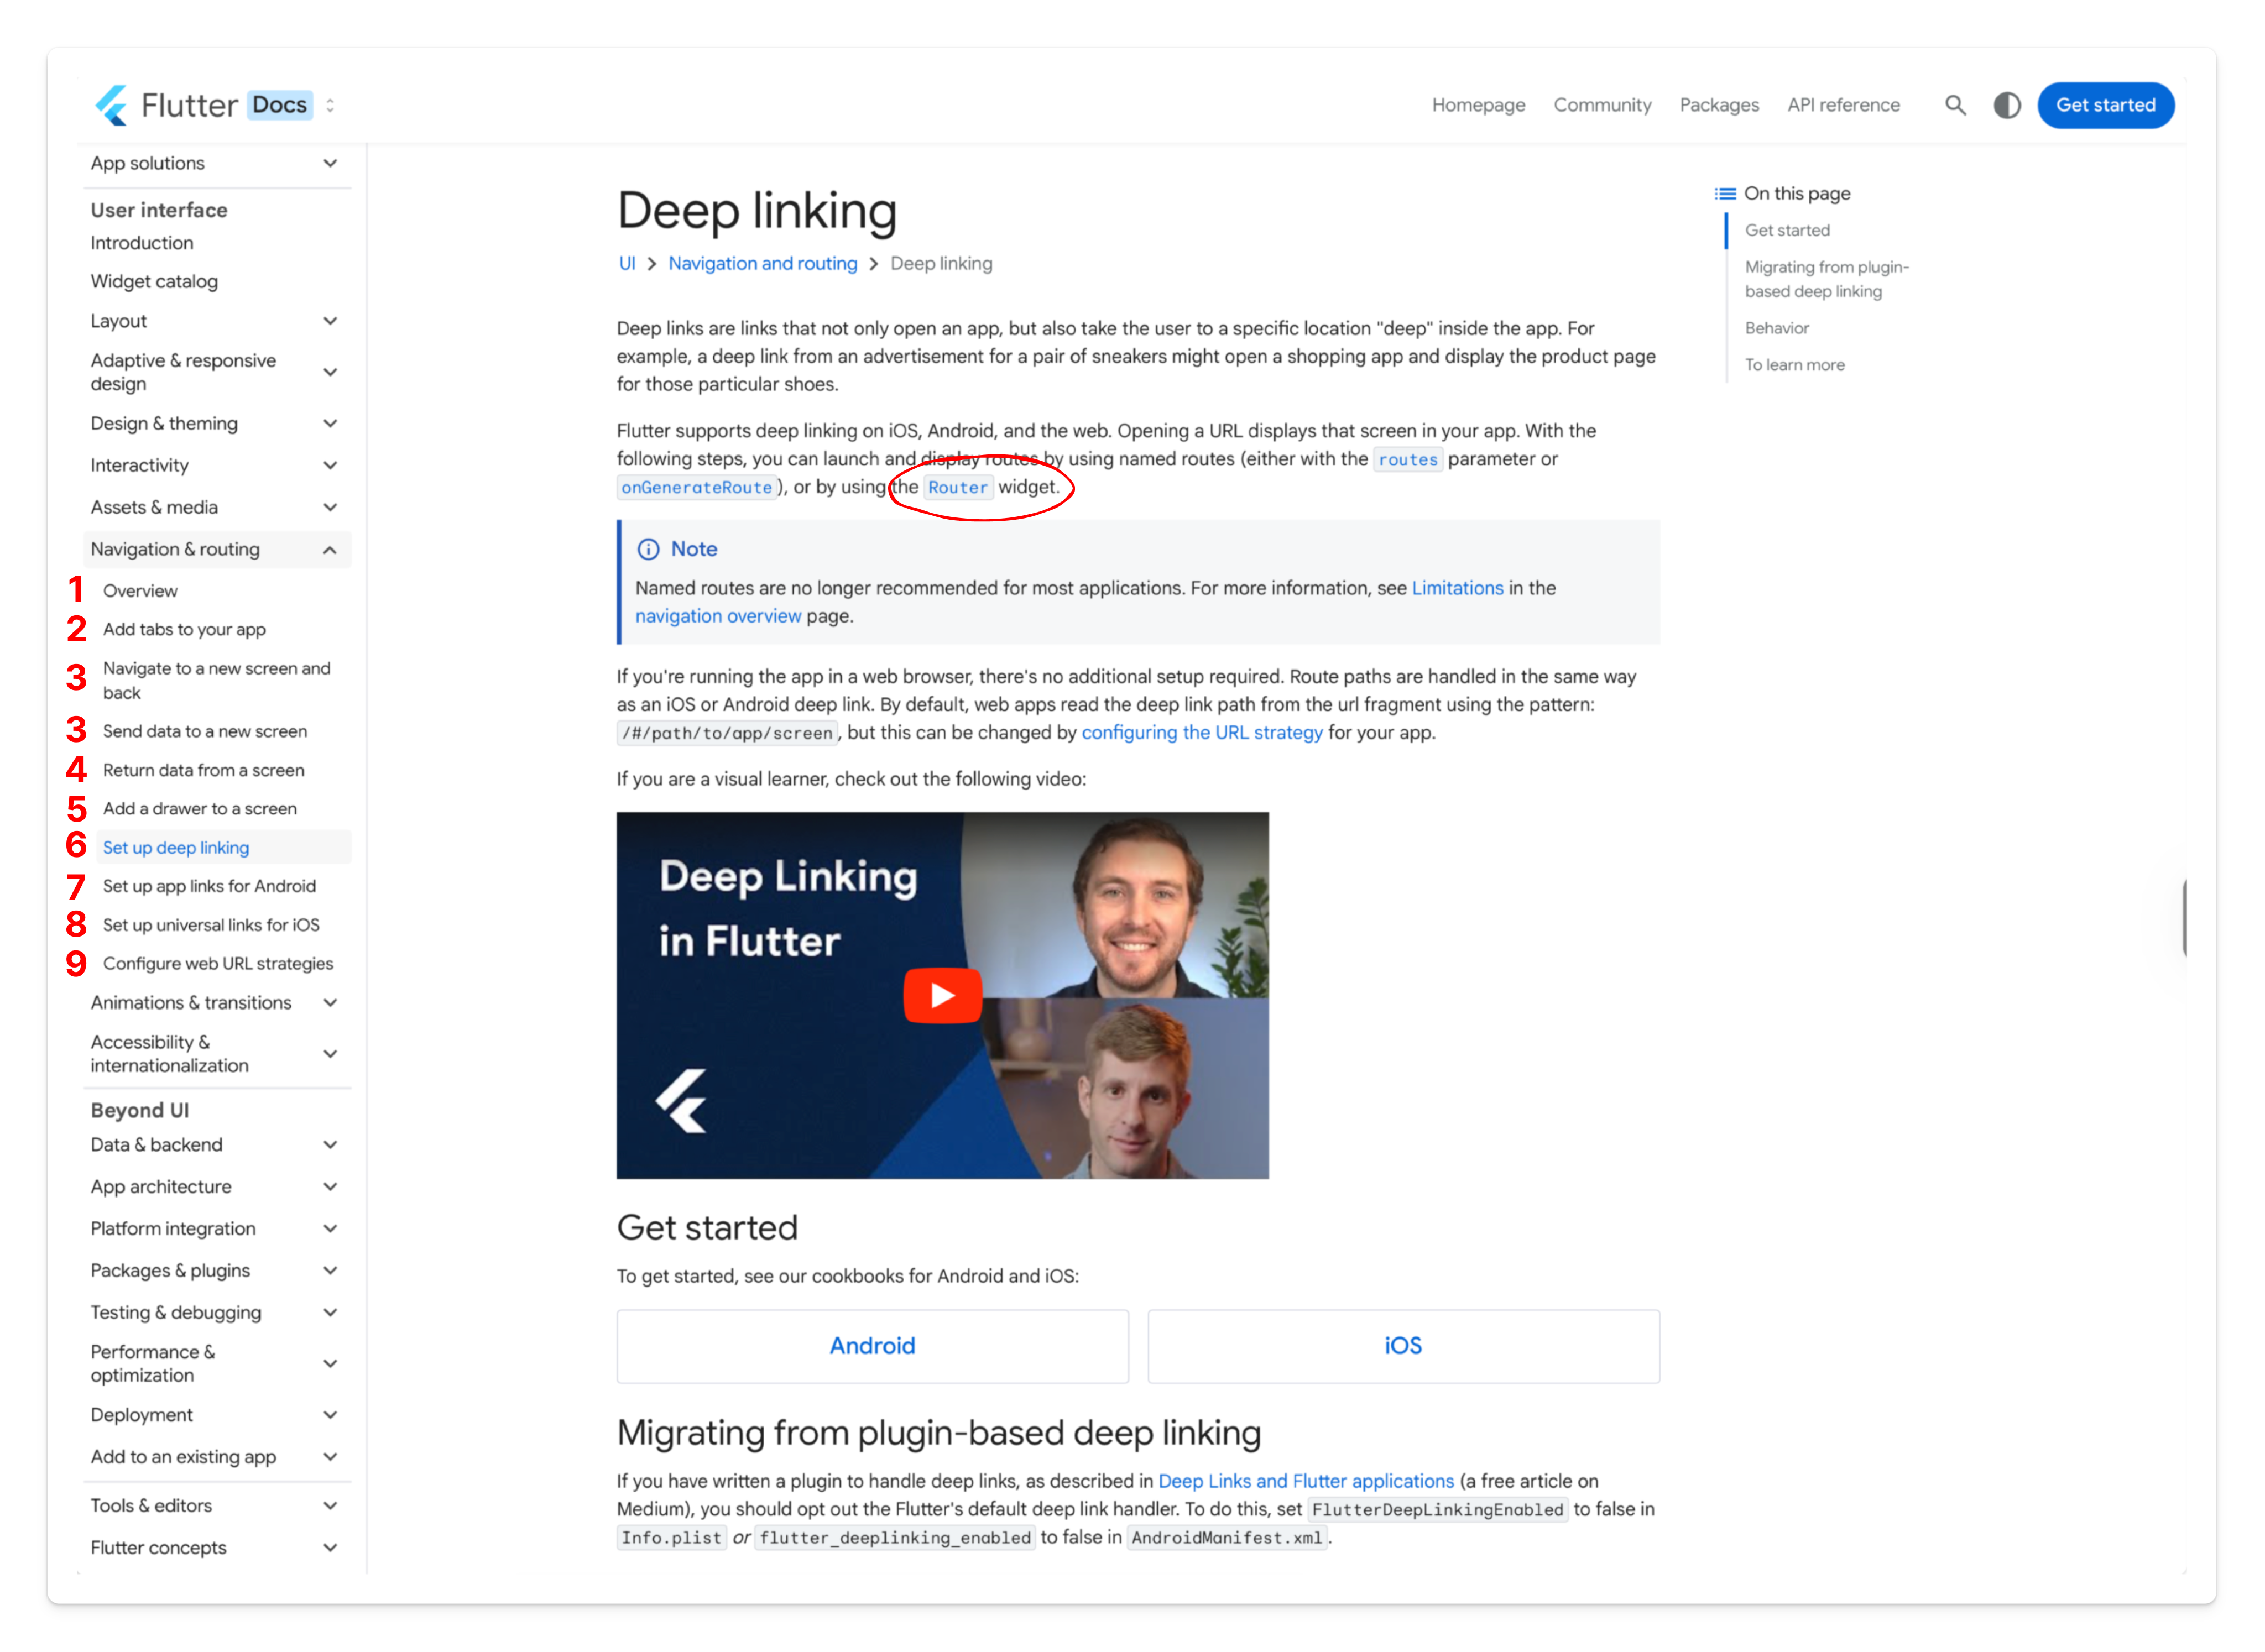Jump to 'Behavior' in the page outline
The height and width of the screenshot is (1652, 2265).
[1777, 328]
